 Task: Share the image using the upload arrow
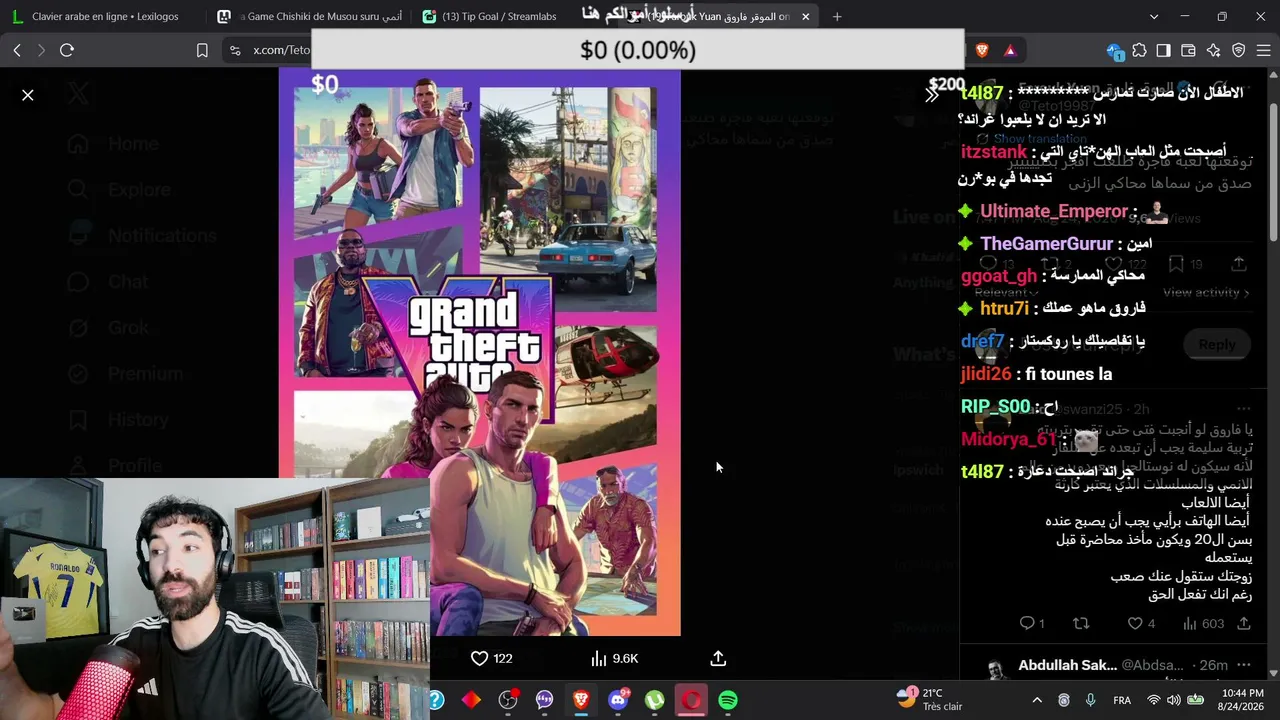[718, 658]
